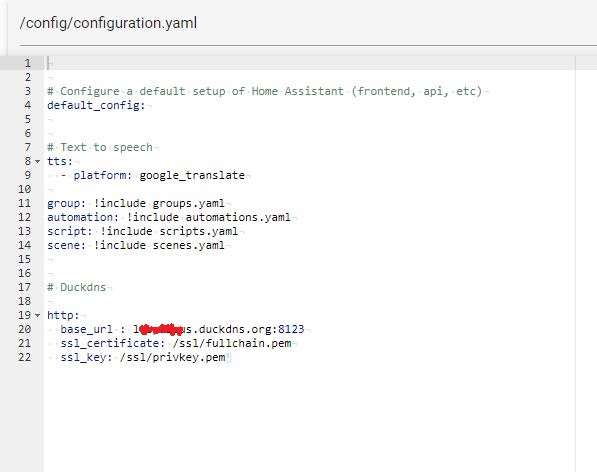
Task: Click line number 11 in gutter
Action: (25, 203)
